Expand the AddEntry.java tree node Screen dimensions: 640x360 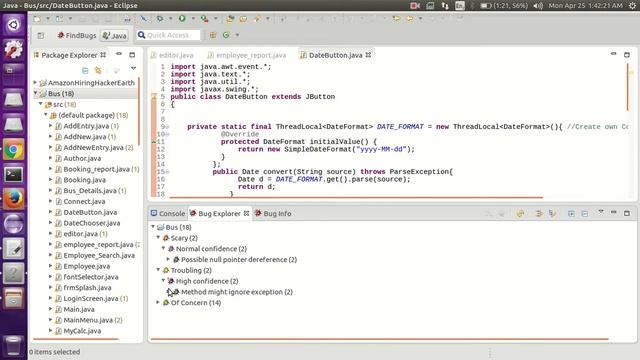[51, 126]
